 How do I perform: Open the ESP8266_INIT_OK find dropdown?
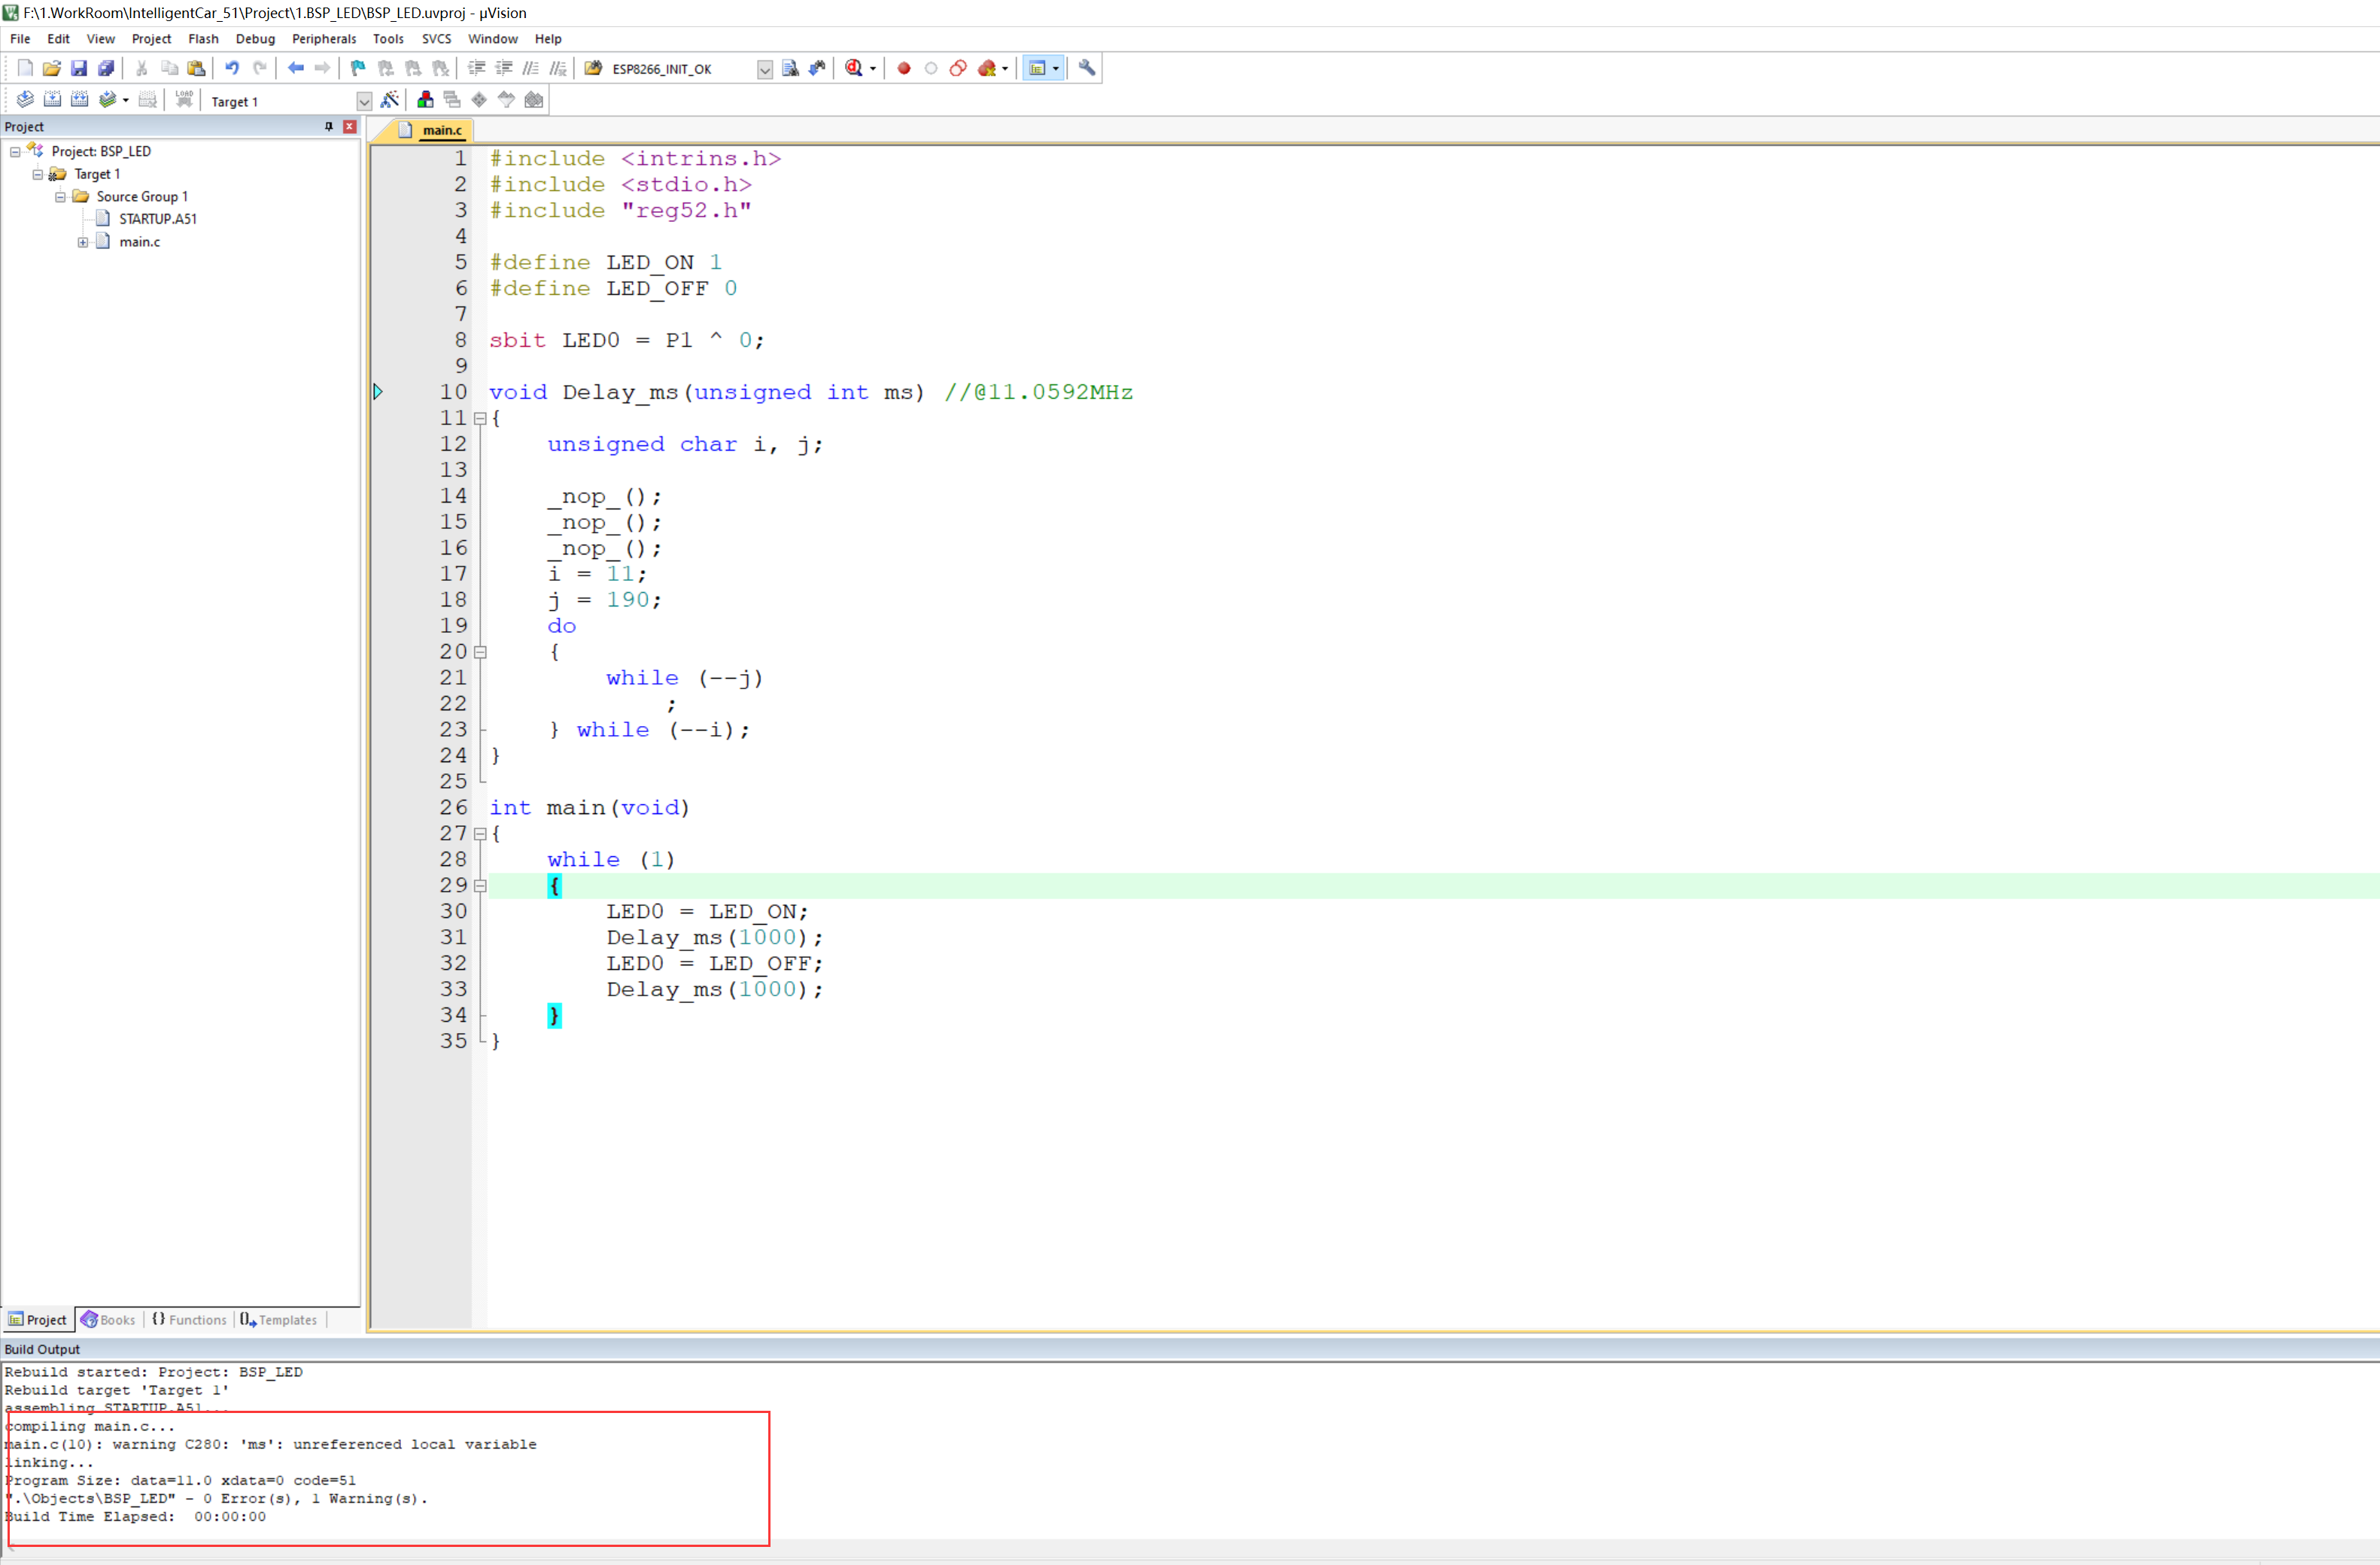(x=764, y=69)
